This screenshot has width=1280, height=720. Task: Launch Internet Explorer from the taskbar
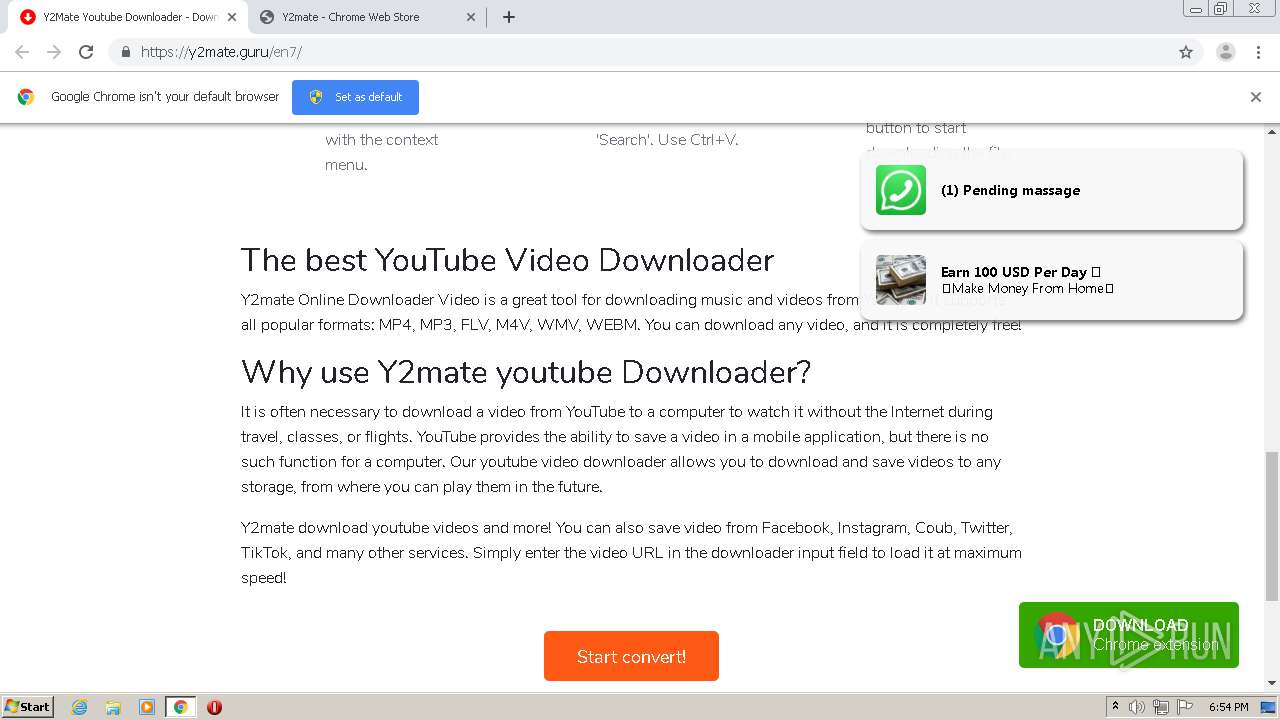tap(80, 707)
